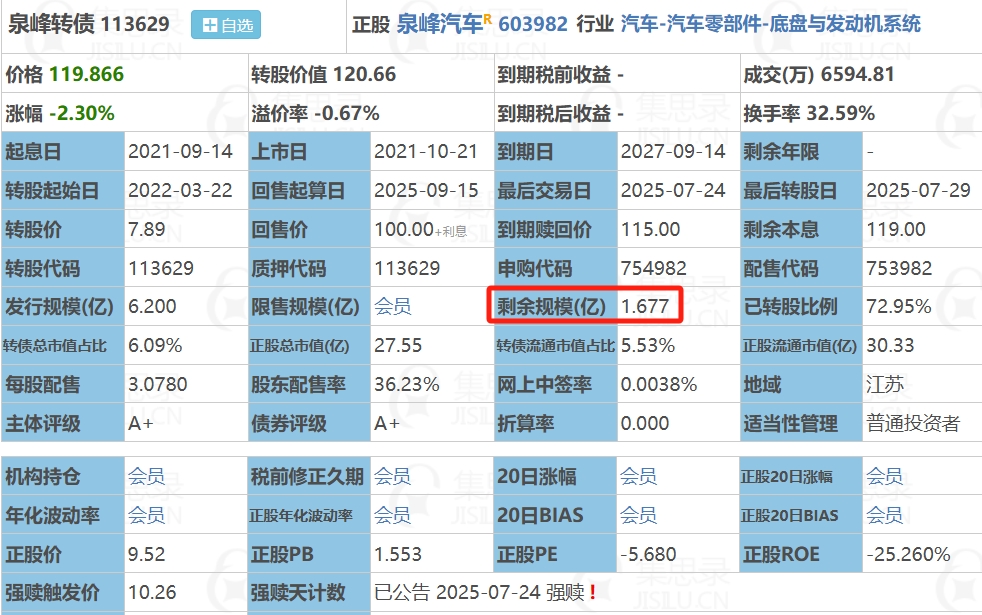Open 会员 link for 正股年化波动率

pos(393,515)
